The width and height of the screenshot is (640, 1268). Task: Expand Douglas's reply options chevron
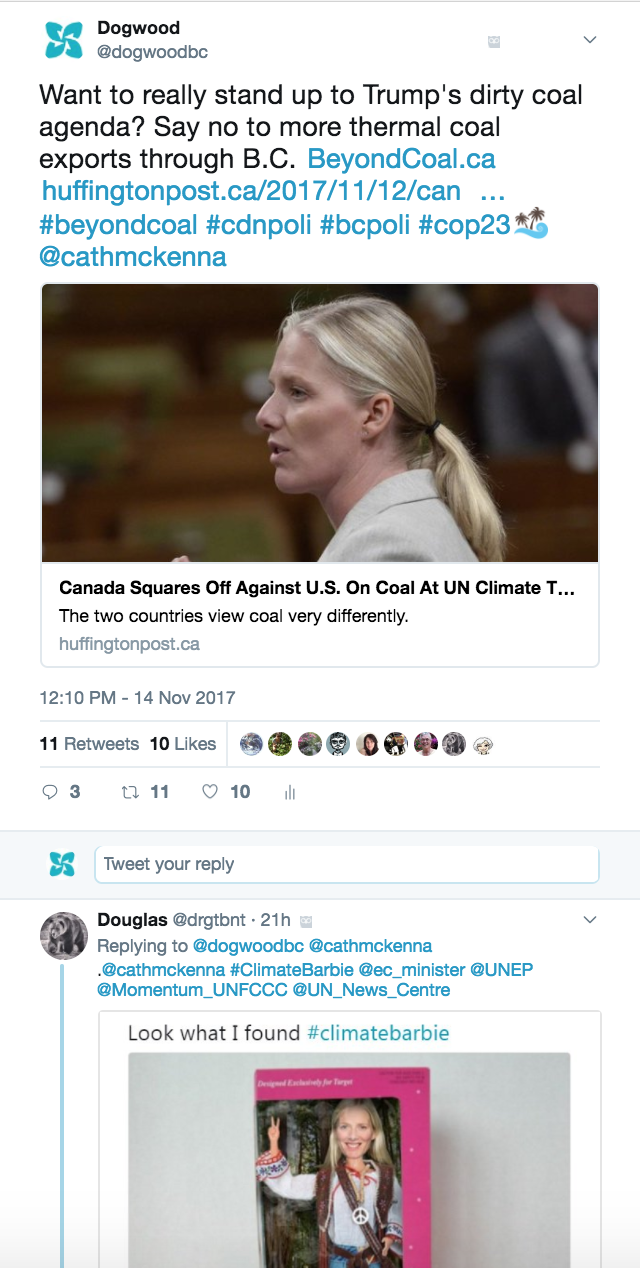[x=590, y=919]
